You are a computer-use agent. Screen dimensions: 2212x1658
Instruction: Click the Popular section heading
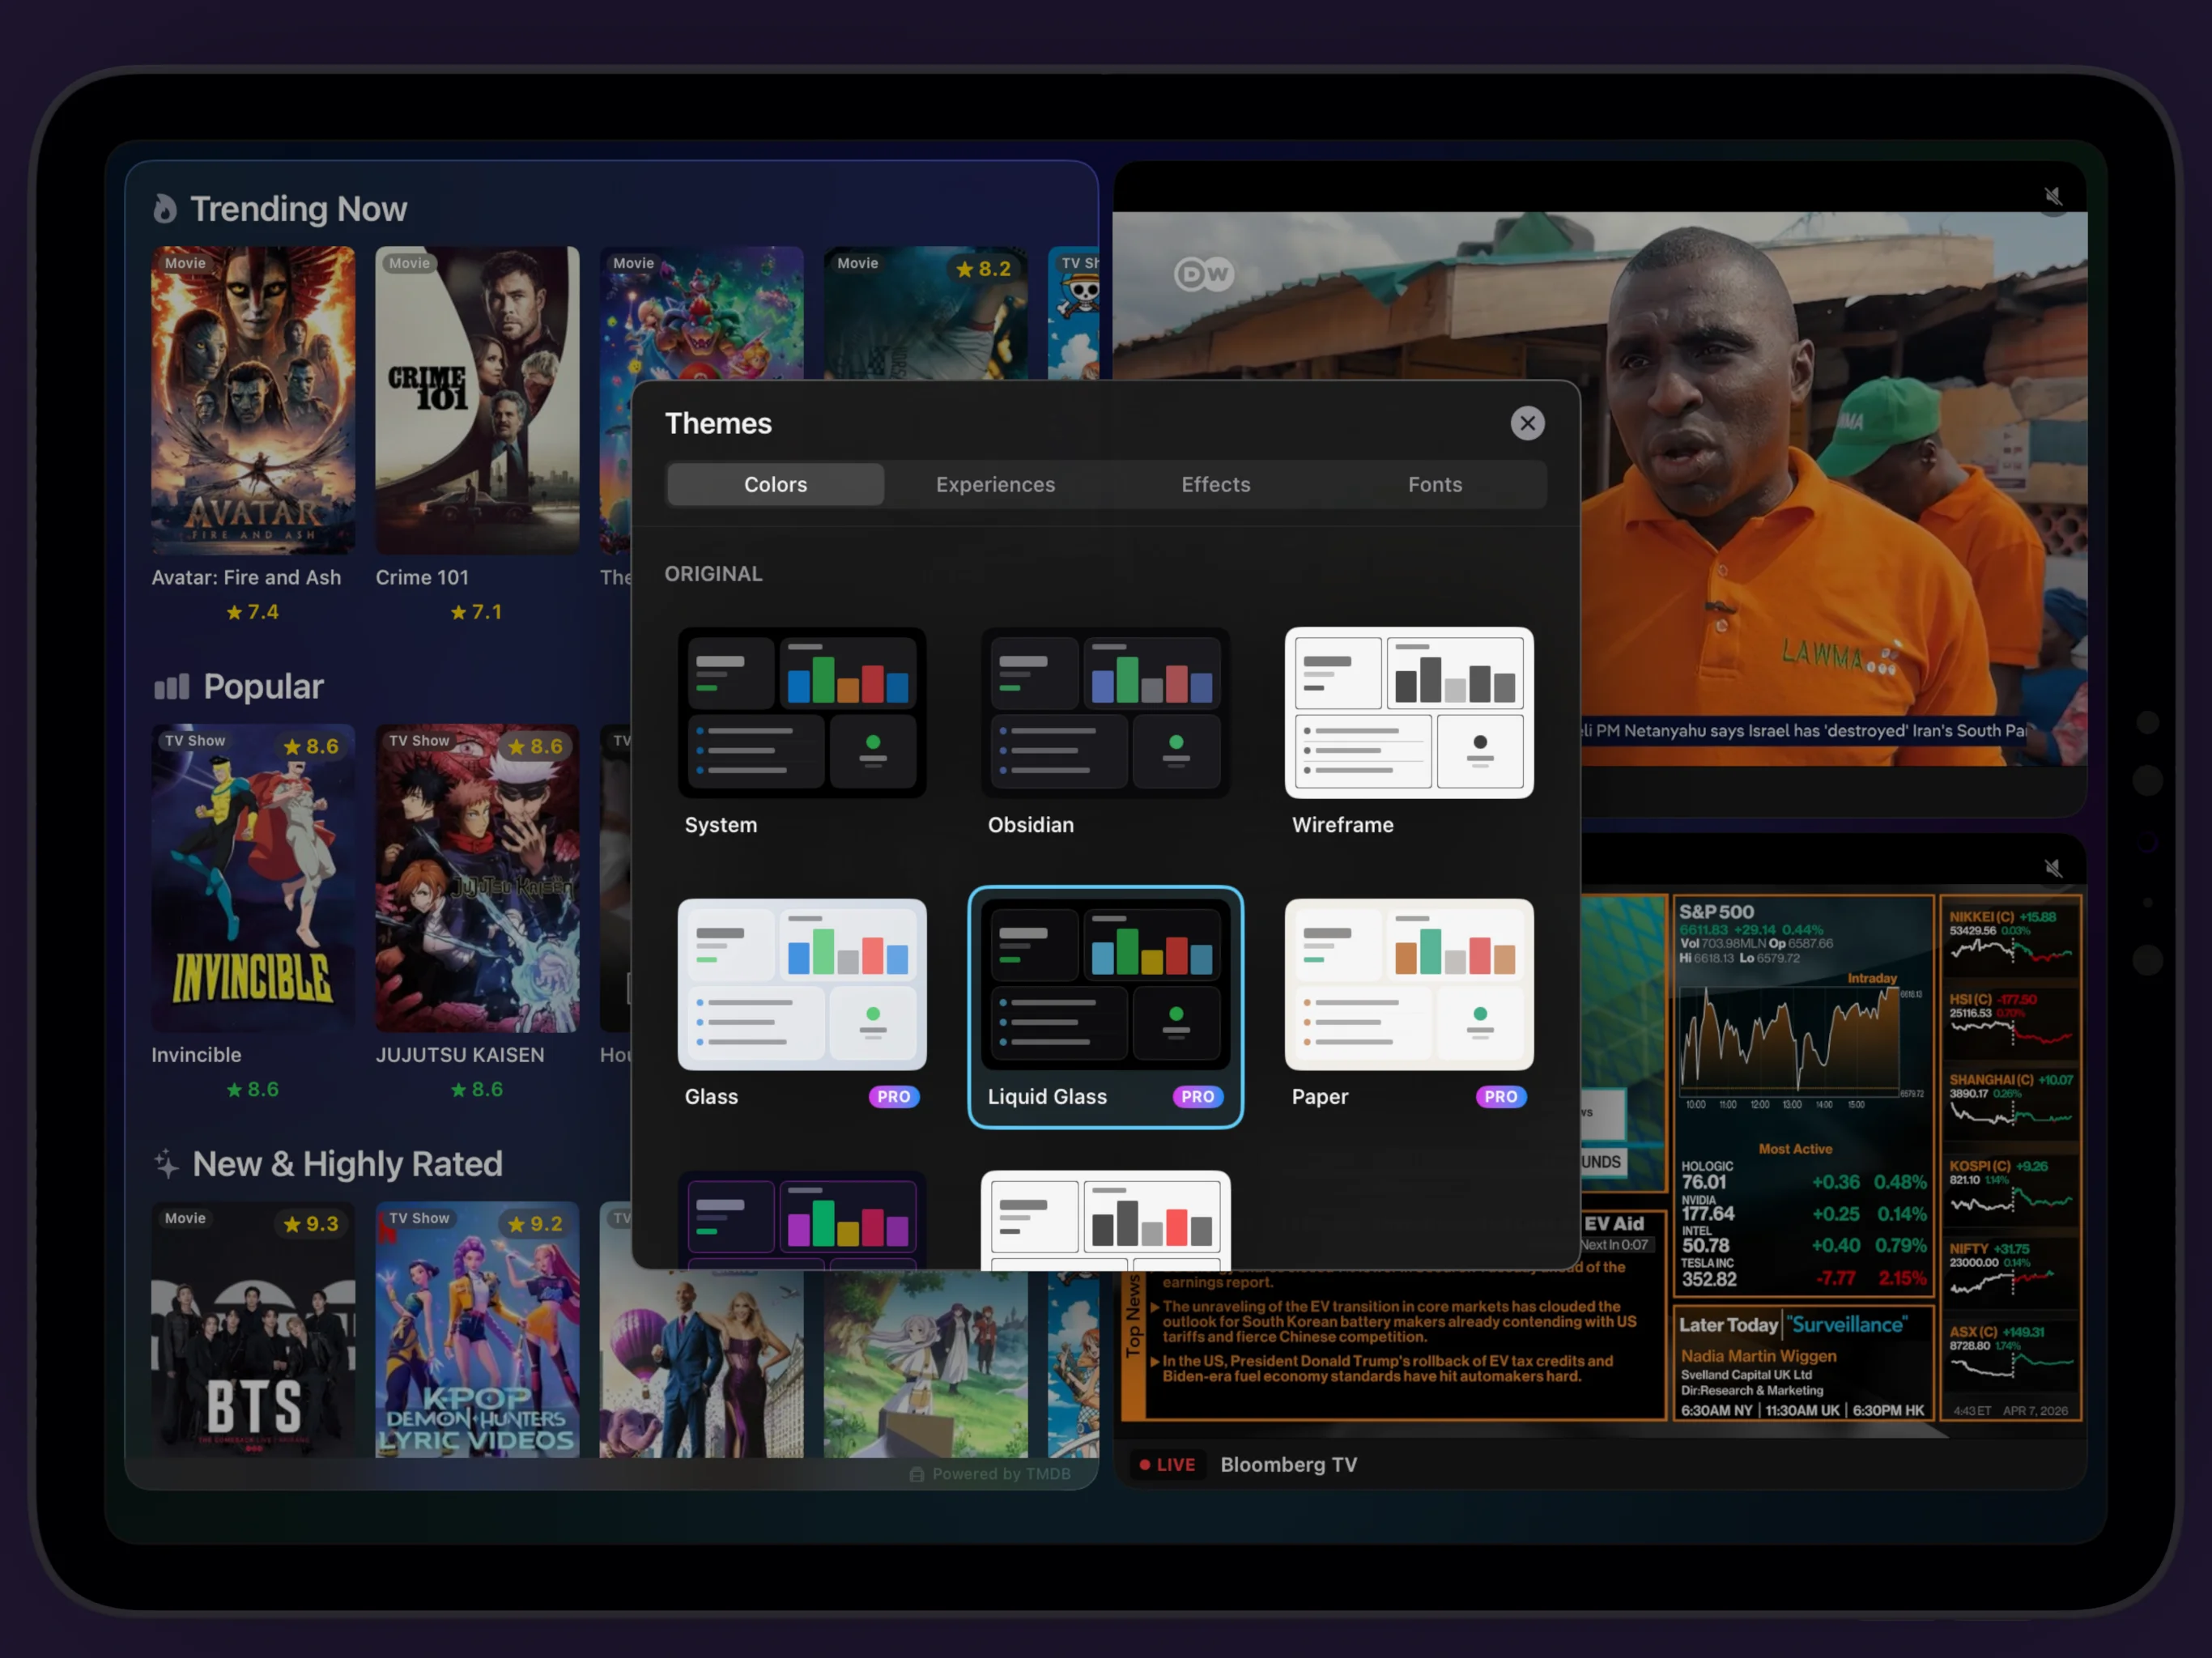(263, 687)
